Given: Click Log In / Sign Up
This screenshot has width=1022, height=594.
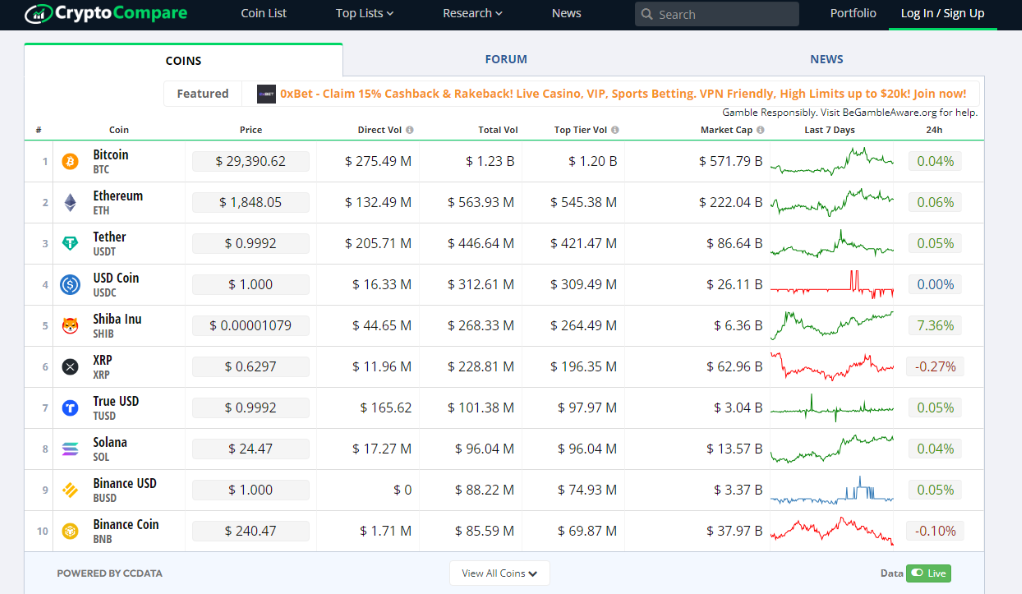Looking at the screenshot, I should click(x=942, y=13).
